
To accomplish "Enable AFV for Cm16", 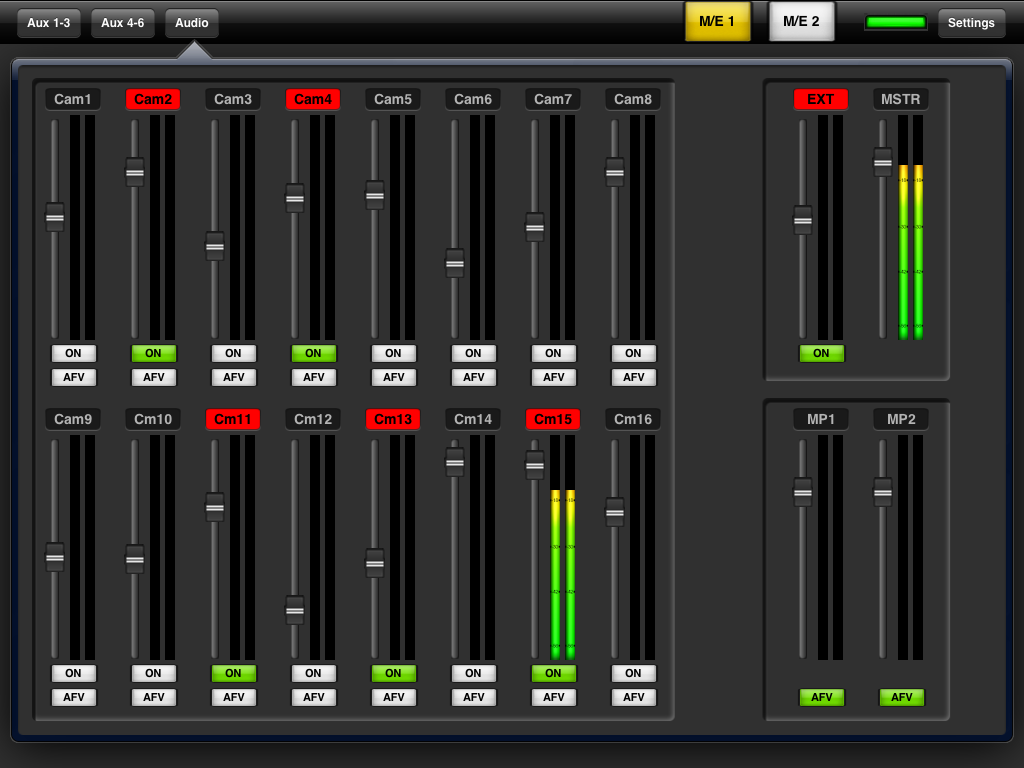I will 633,697.
